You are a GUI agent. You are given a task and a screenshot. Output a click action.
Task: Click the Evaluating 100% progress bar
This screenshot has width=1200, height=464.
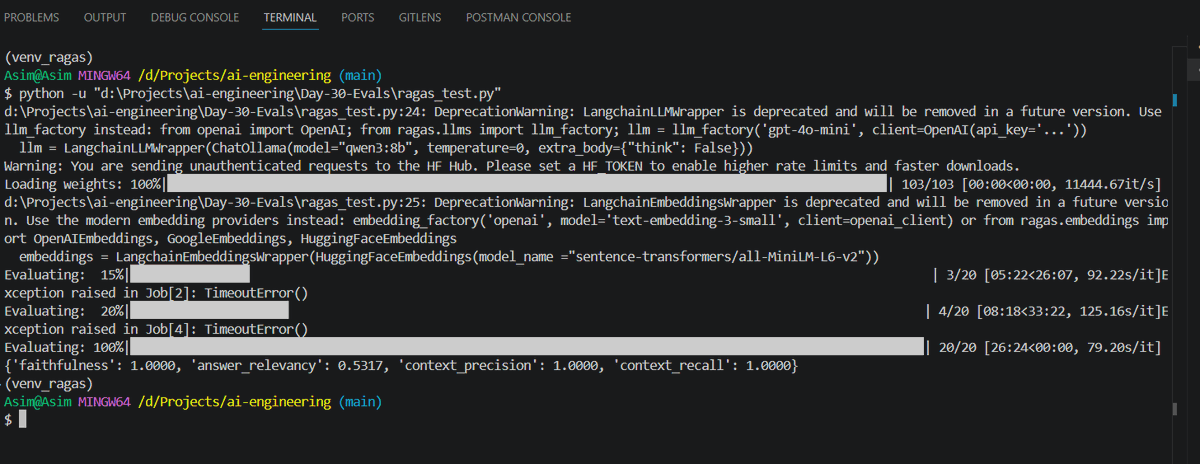[525, 346]
